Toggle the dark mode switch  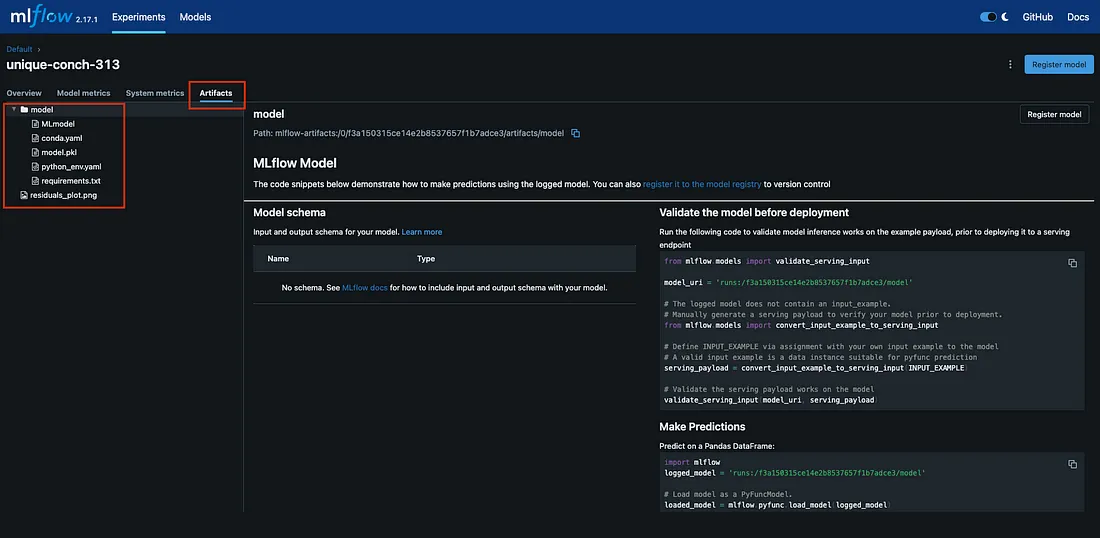click(x=988, y=17)
